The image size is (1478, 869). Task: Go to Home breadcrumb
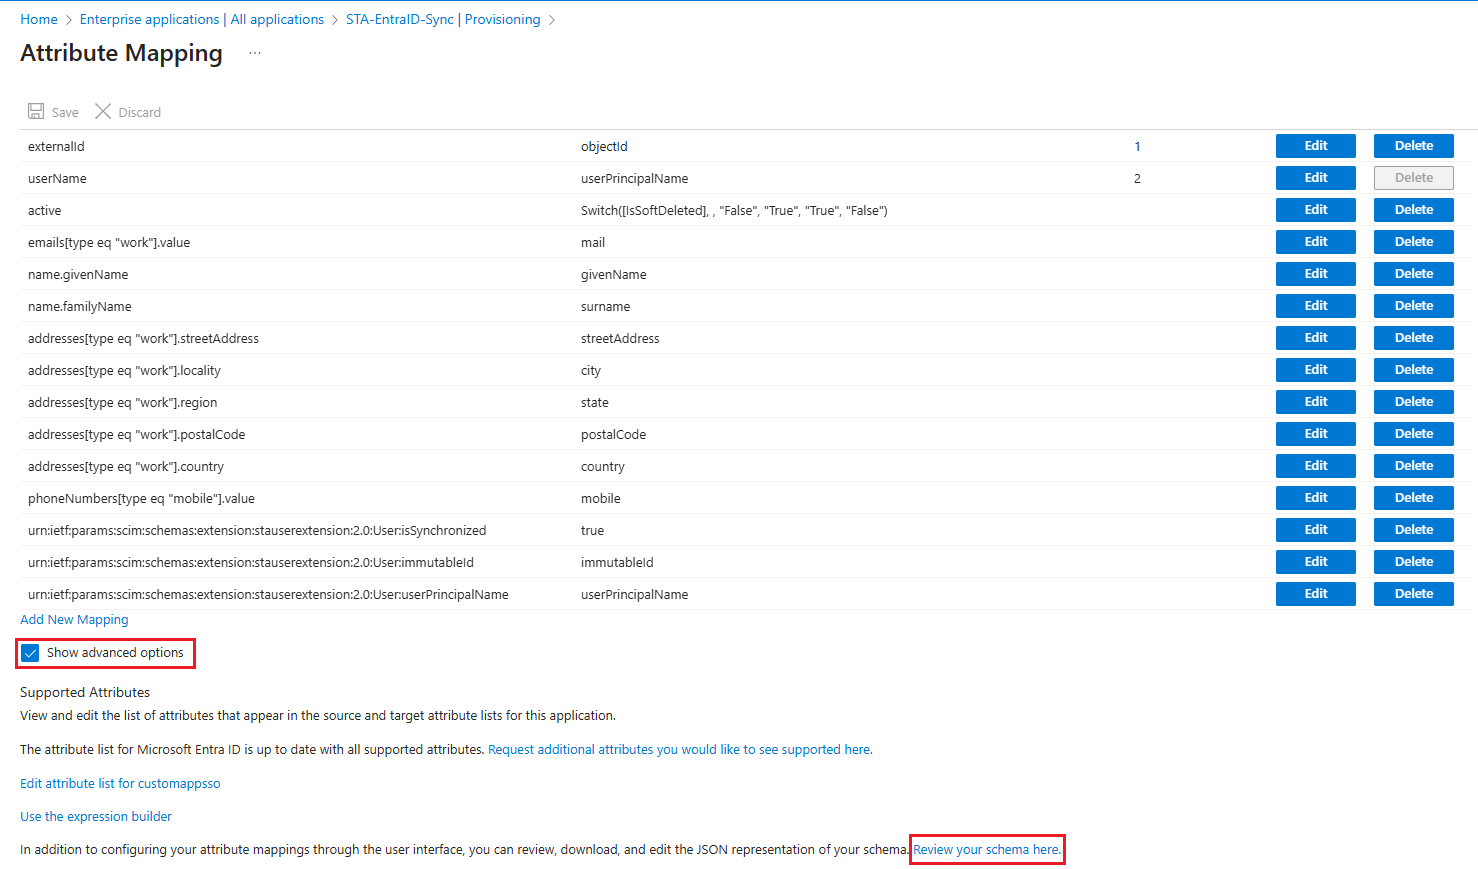pos(39,19)
